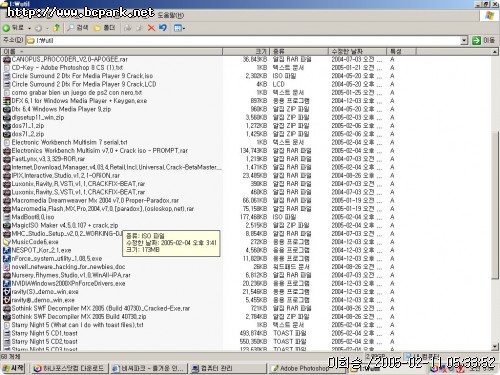Viewport: 500px width, 375px height.
Task: Select the DFX 6.1 Keygen.exe icon
Action: [x=6, y=101]
